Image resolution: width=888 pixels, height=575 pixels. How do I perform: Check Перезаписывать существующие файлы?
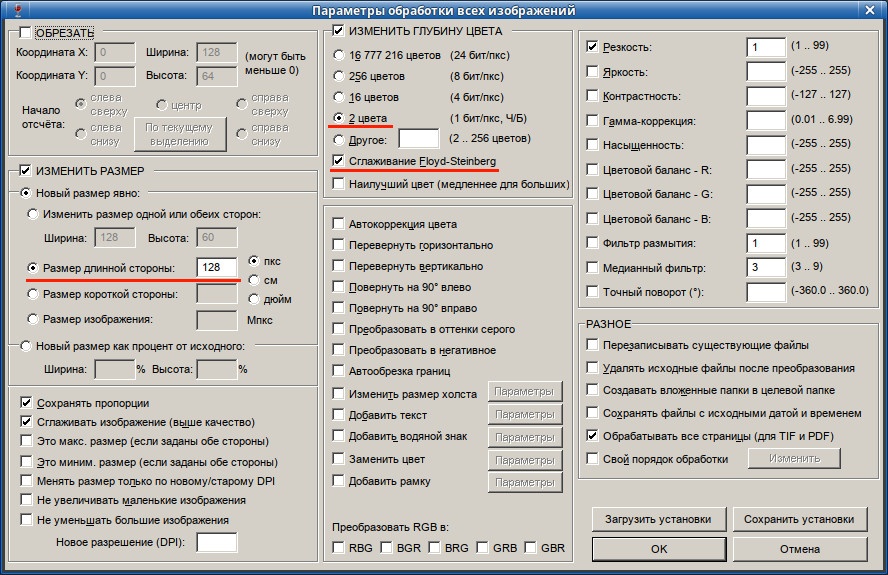pos(592,344)
